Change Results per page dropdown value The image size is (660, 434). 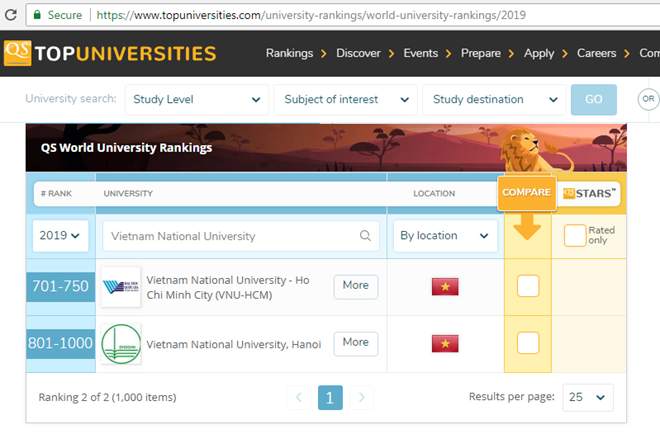click(x=587, y=397)
